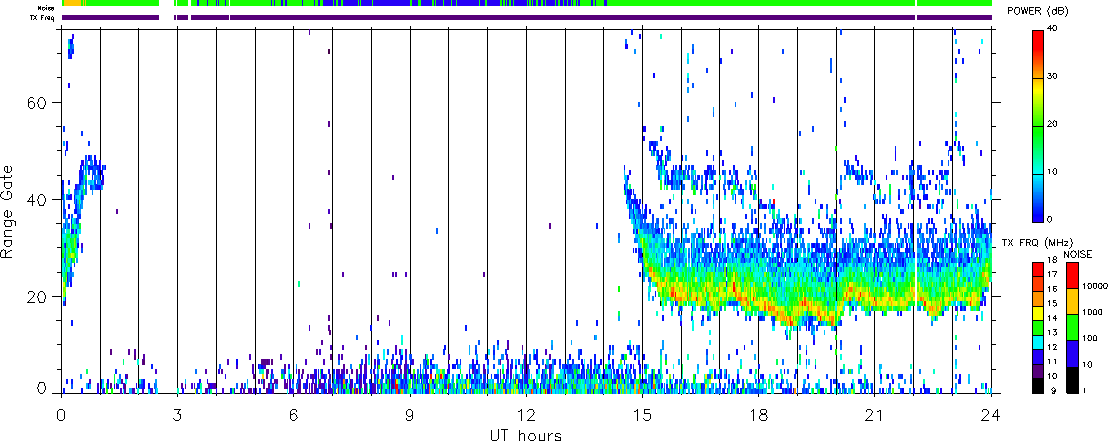Click the '1' label on NOISE scale

coord(1085,390)
